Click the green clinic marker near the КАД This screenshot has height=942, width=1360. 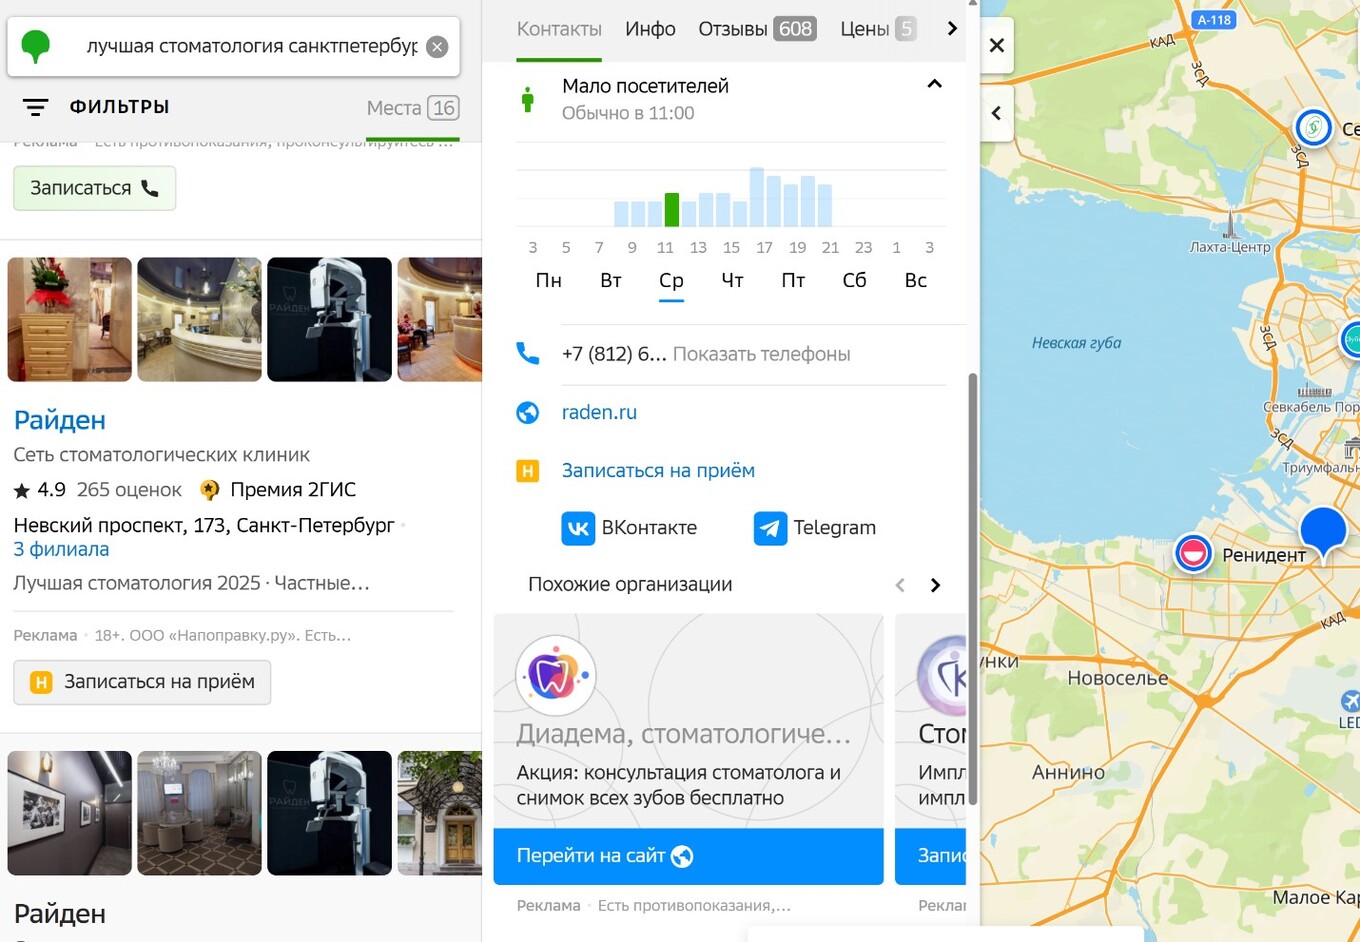pyautogui.click(x=1313, y=128)
